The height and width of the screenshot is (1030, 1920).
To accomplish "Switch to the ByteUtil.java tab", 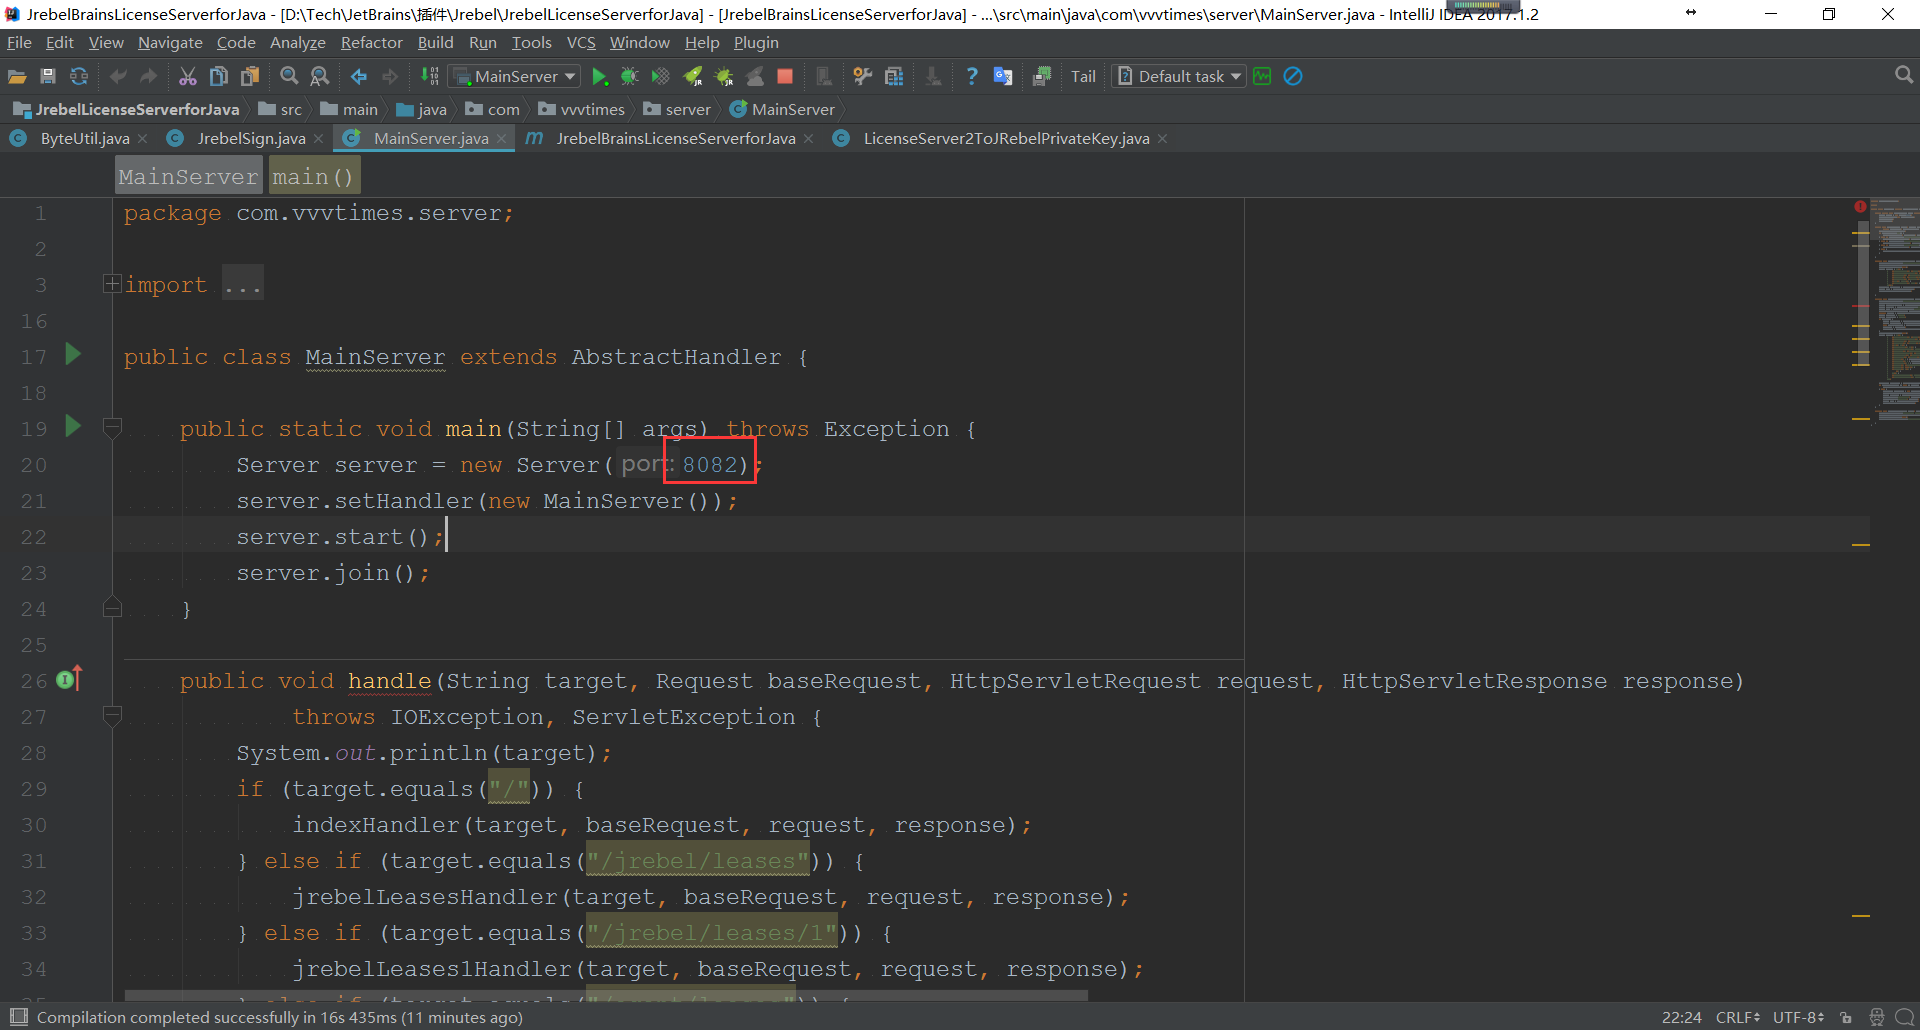I will [x=85, y=139].
